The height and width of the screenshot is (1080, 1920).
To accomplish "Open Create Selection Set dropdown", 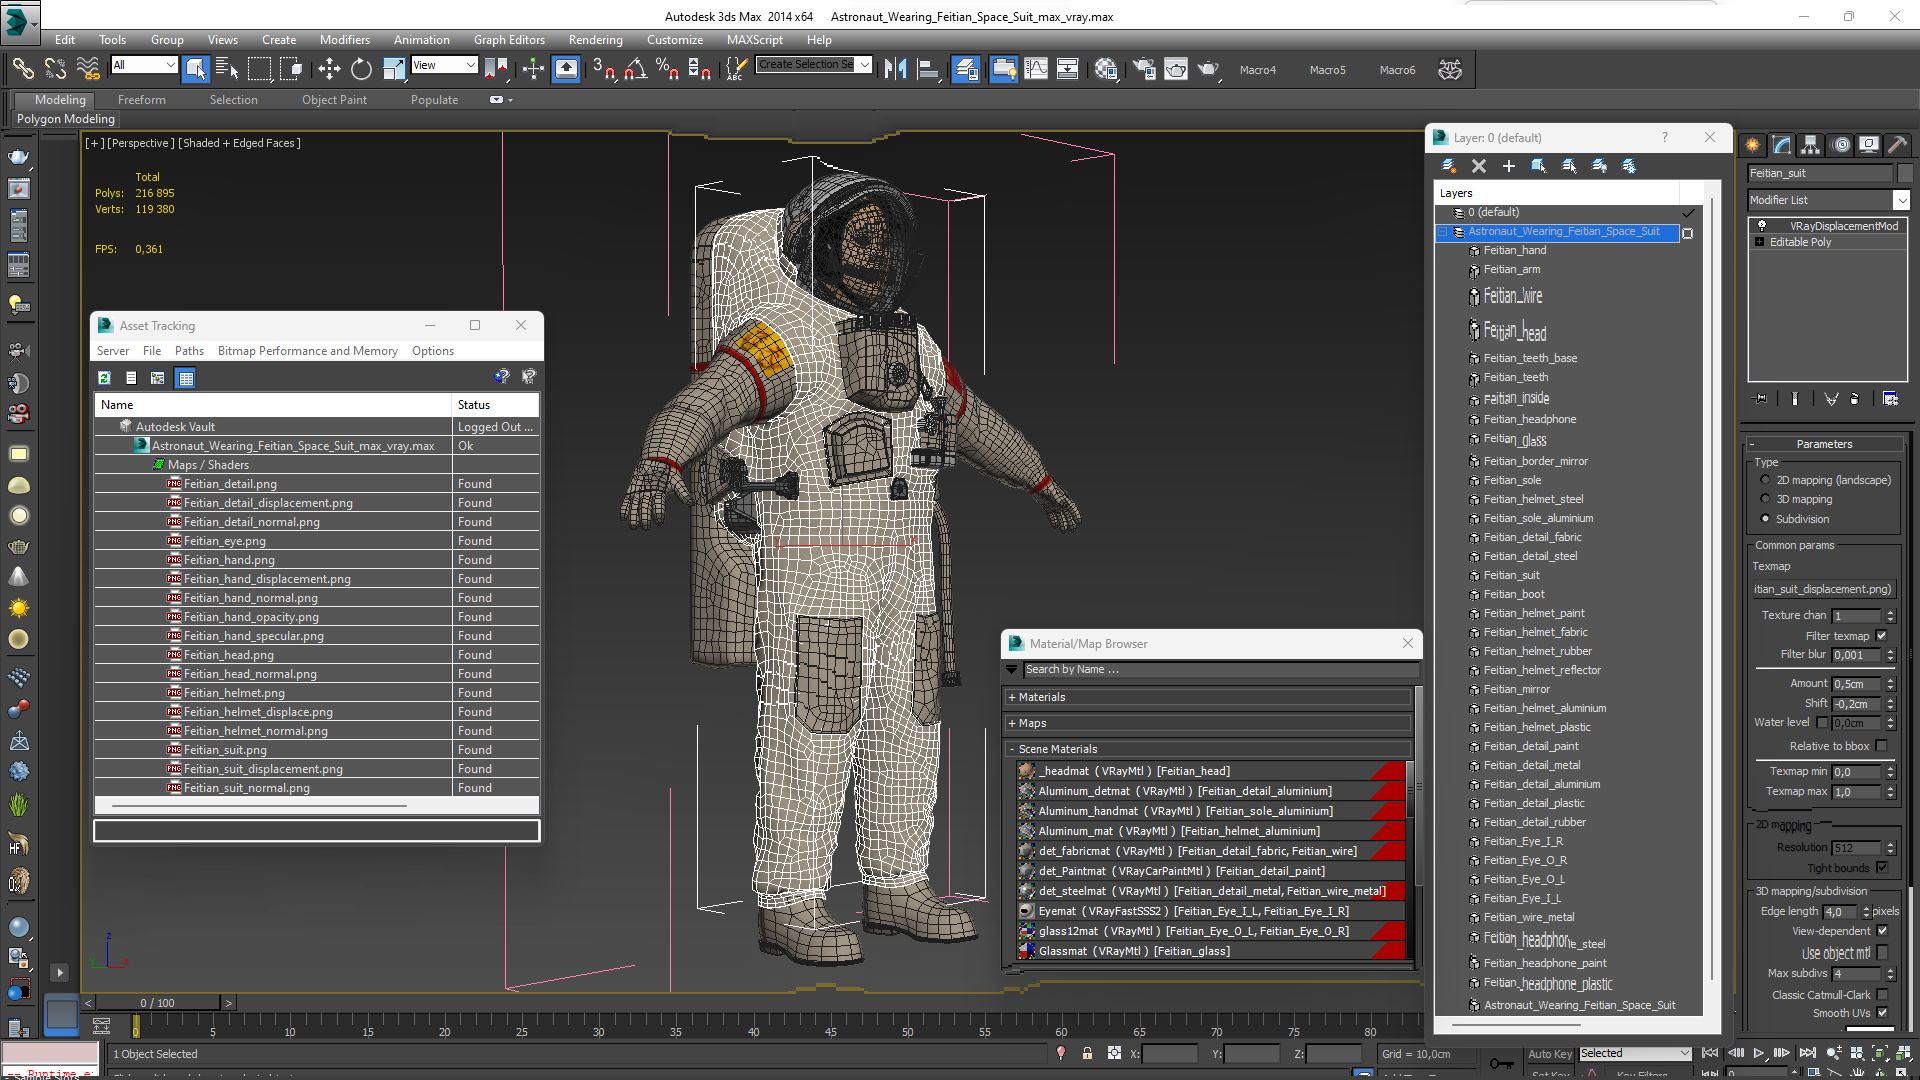I will (814, 65).
